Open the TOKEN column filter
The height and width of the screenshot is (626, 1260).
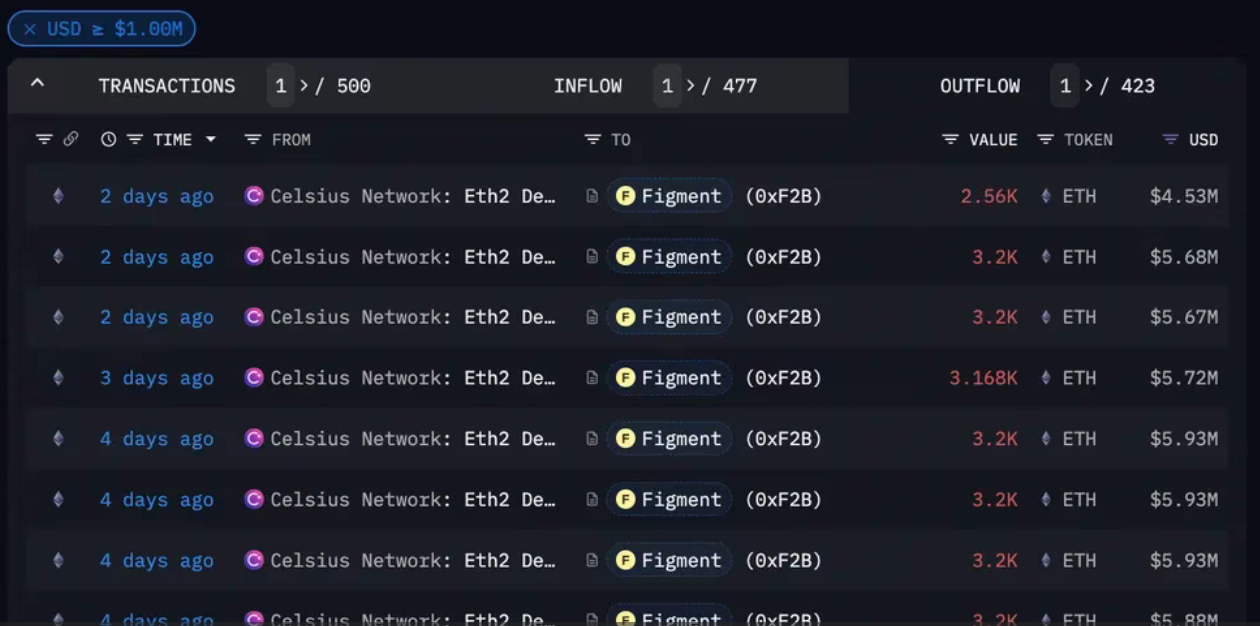tap(1046, 140)
